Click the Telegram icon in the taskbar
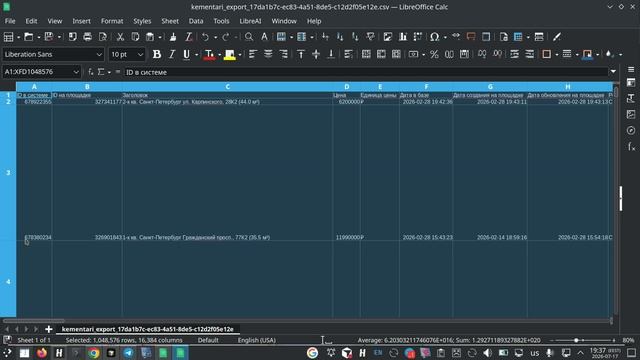 tap(129, 353)
